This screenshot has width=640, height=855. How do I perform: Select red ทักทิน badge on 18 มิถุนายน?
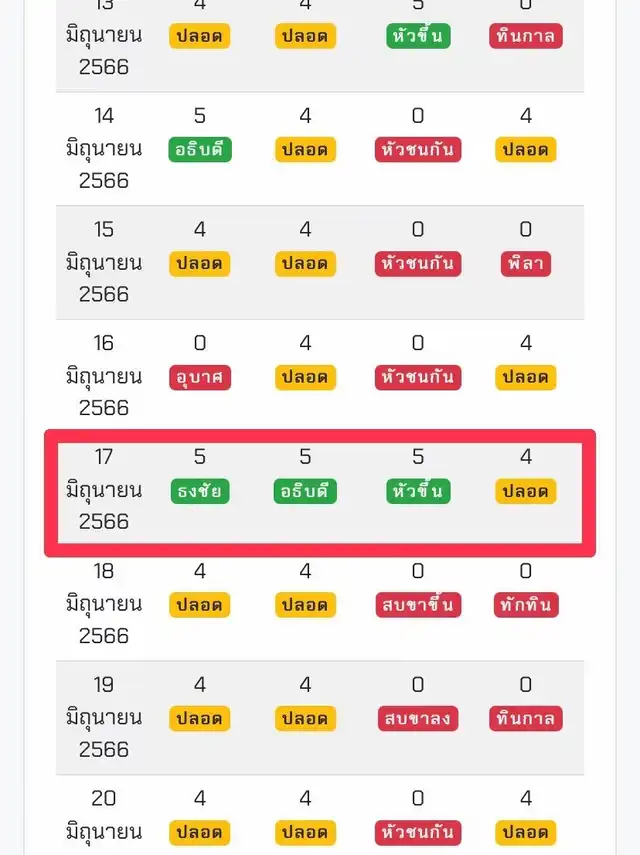coord(526,605)
